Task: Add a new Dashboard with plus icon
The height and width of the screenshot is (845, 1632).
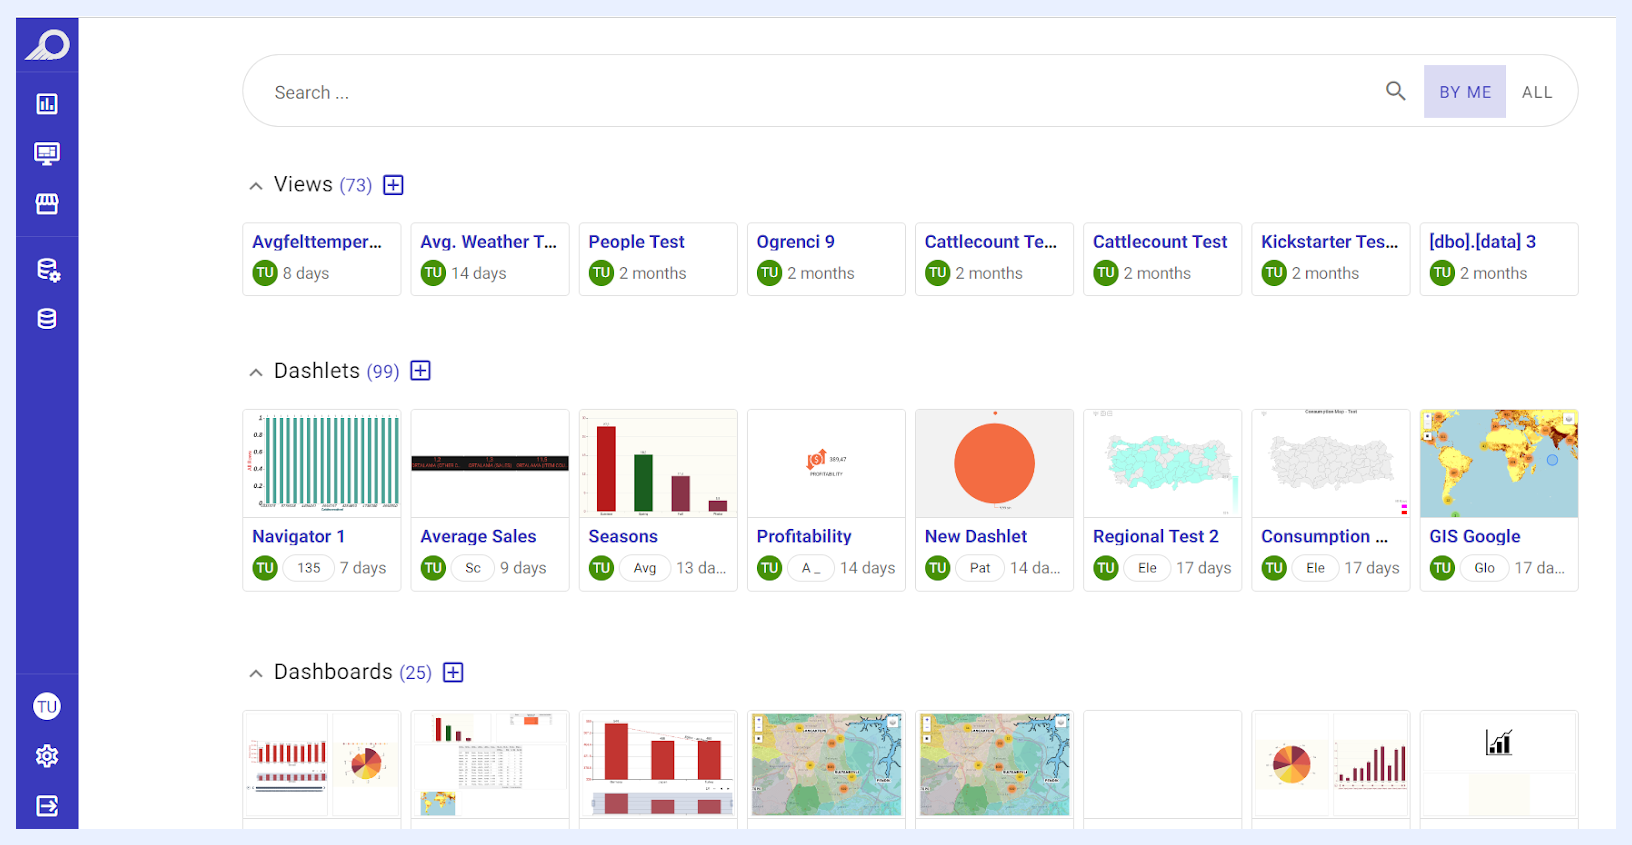Action: (453, 672)
